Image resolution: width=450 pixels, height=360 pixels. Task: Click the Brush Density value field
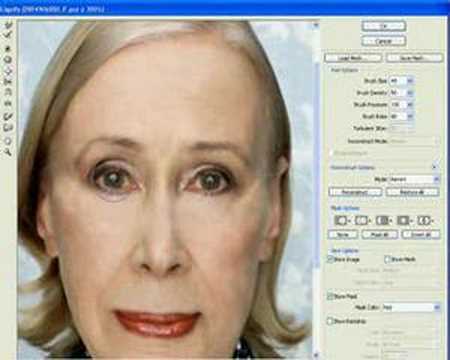tap(398, 93)
